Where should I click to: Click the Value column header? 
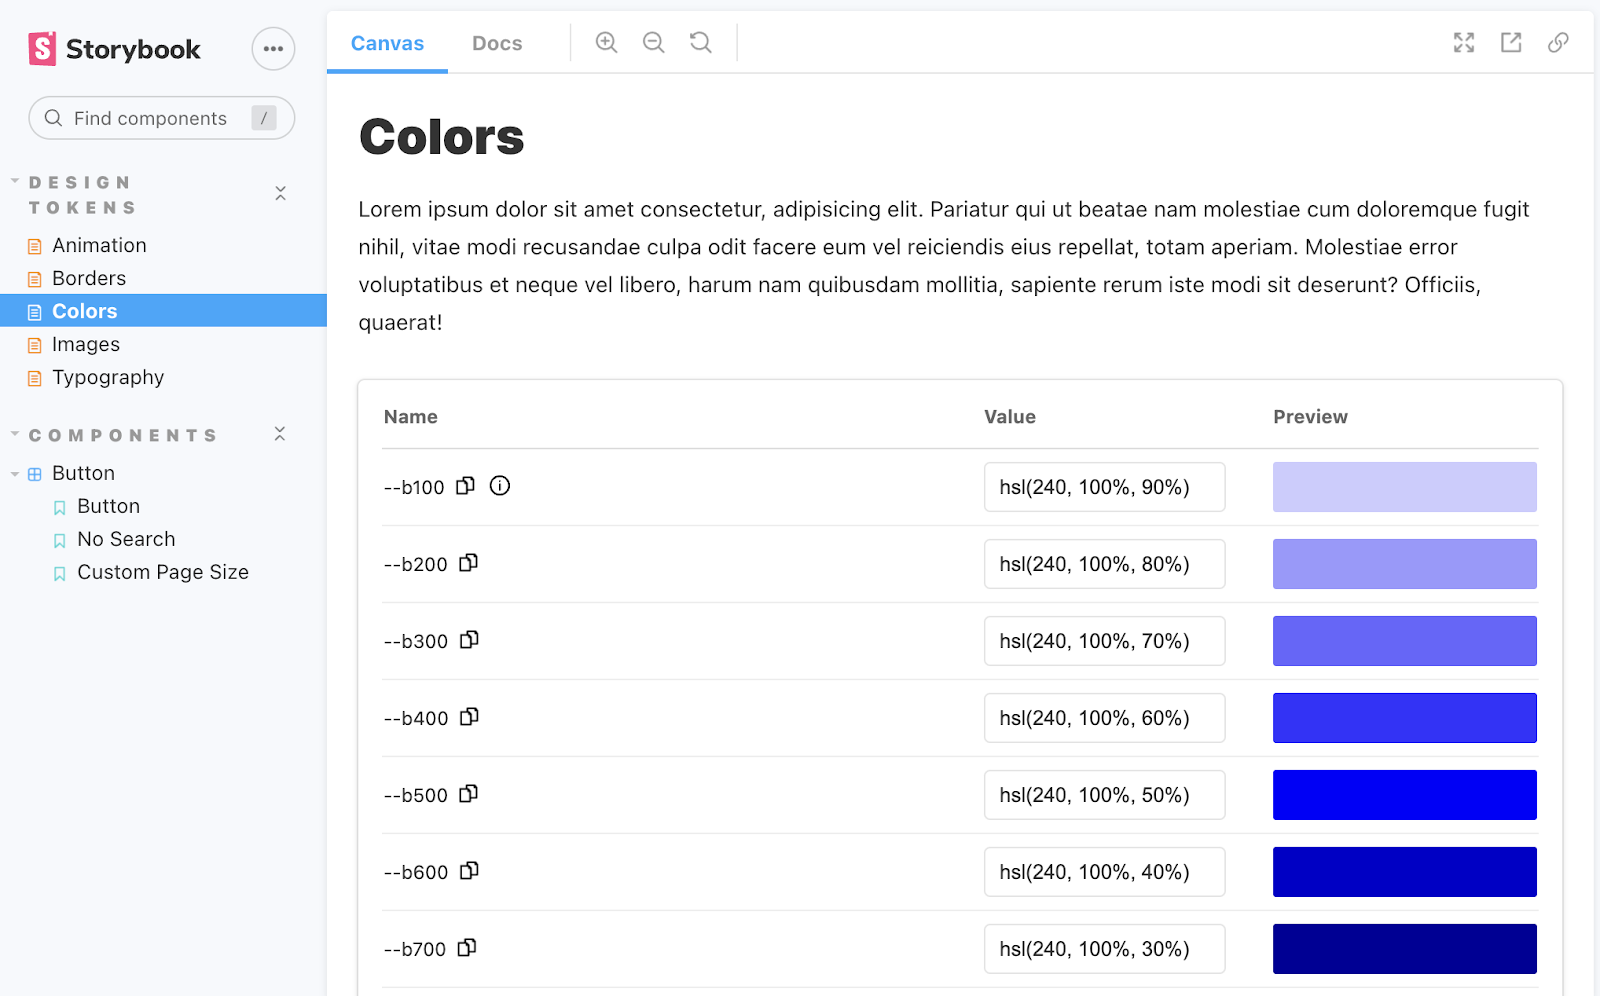click(1009, 417)
